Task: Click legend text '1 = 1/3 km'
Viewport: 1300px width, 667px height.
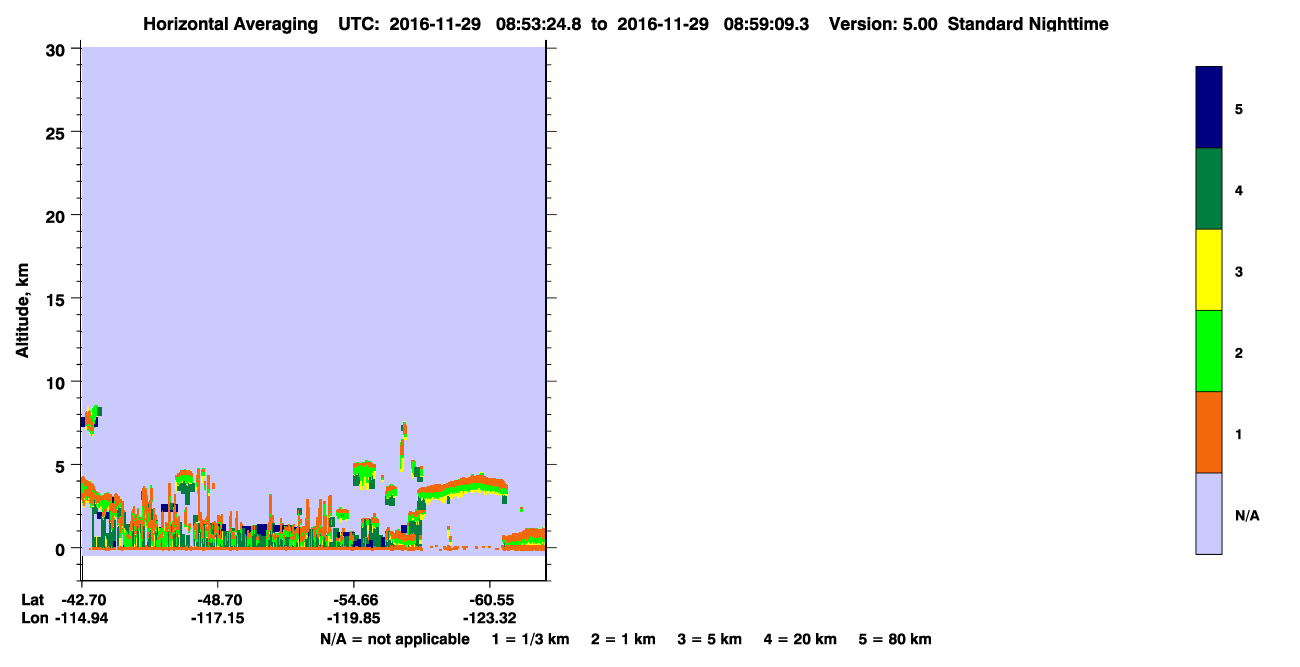Action: click(x=530, y=639)
